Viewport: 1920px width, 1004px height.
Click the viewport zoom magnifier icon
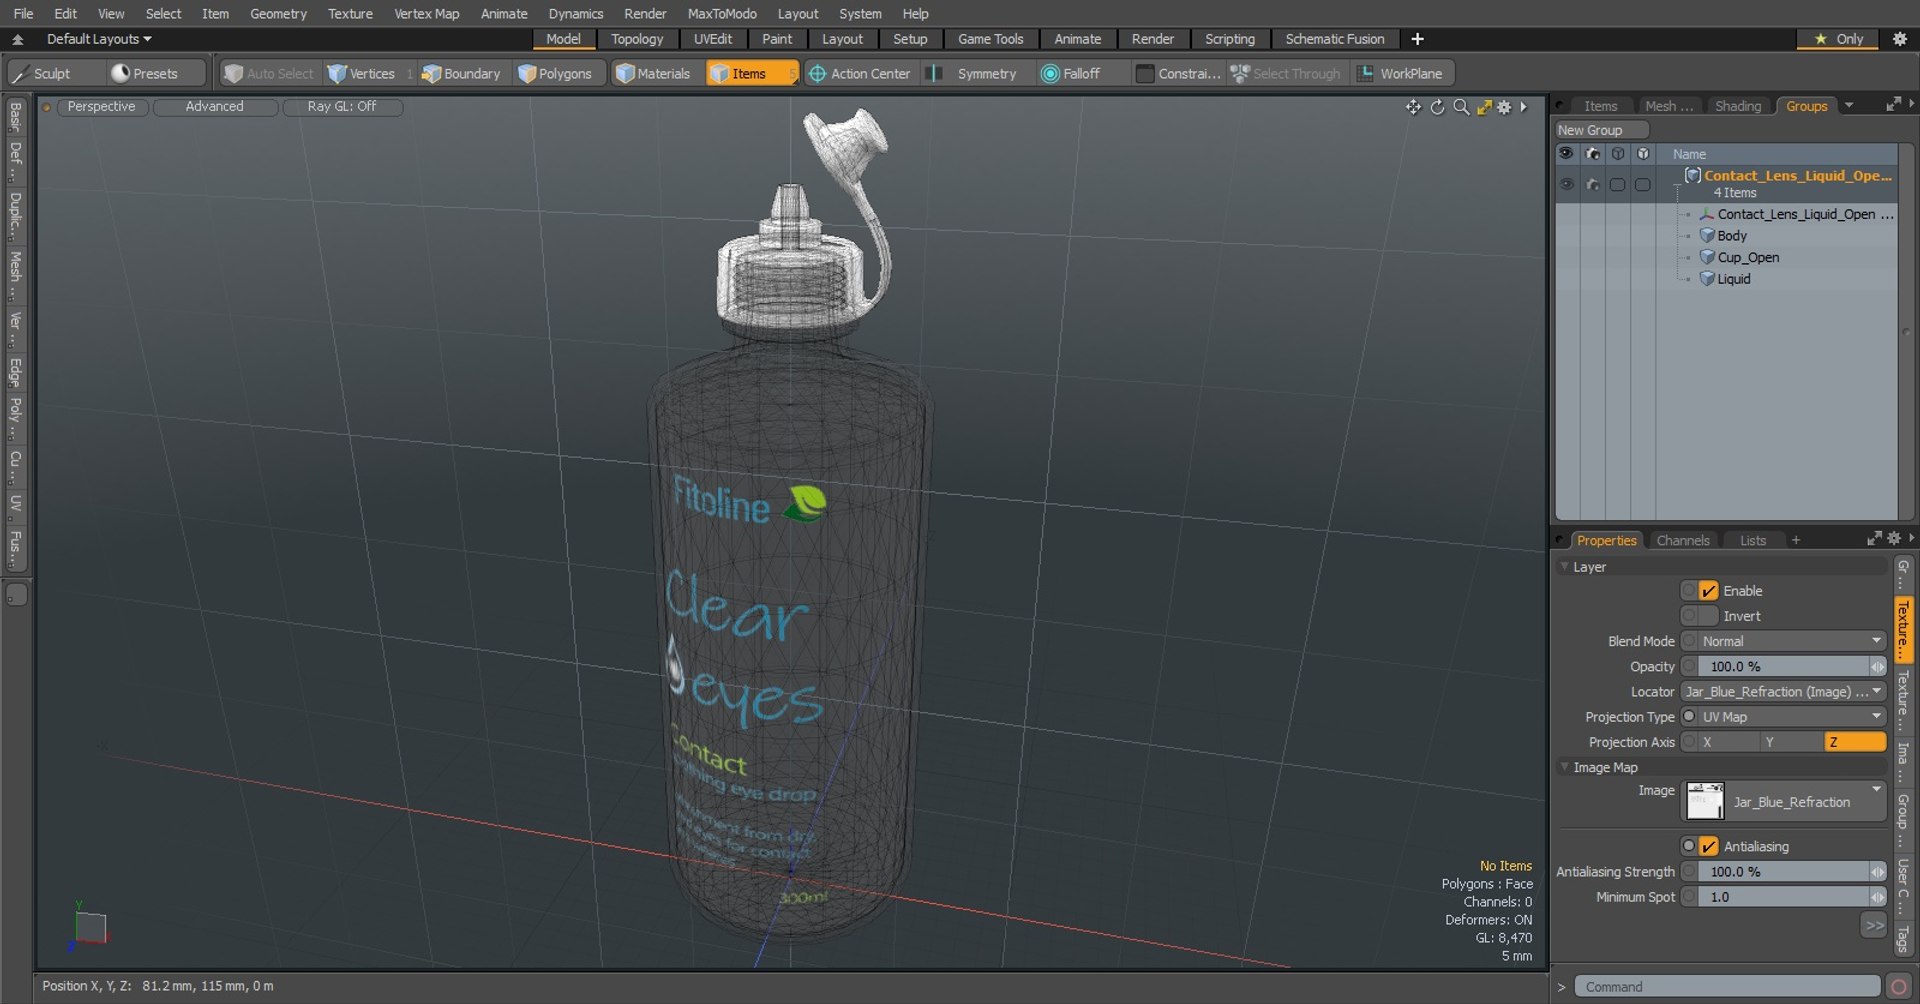1461,107
